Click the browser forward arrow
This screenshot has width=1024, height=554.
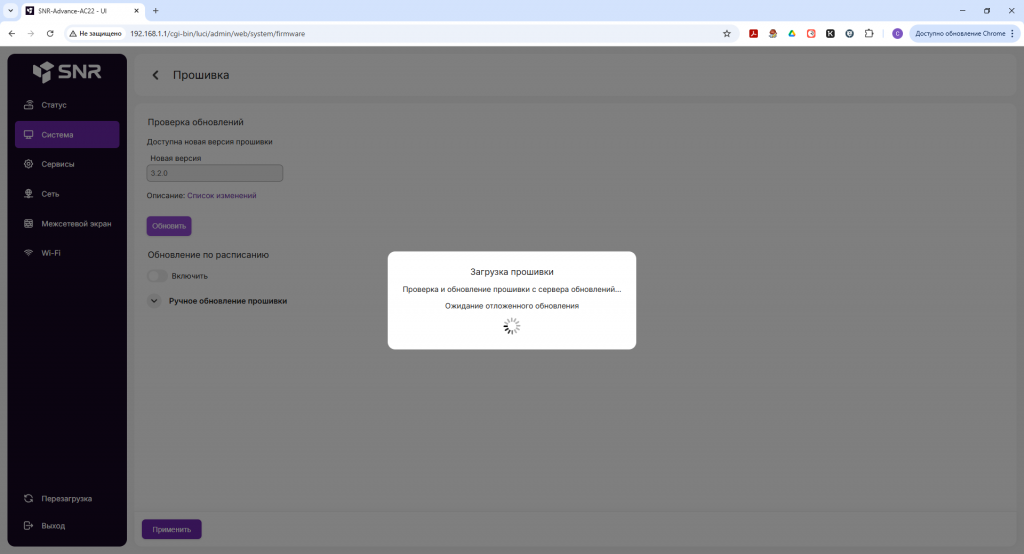[31, 33]
